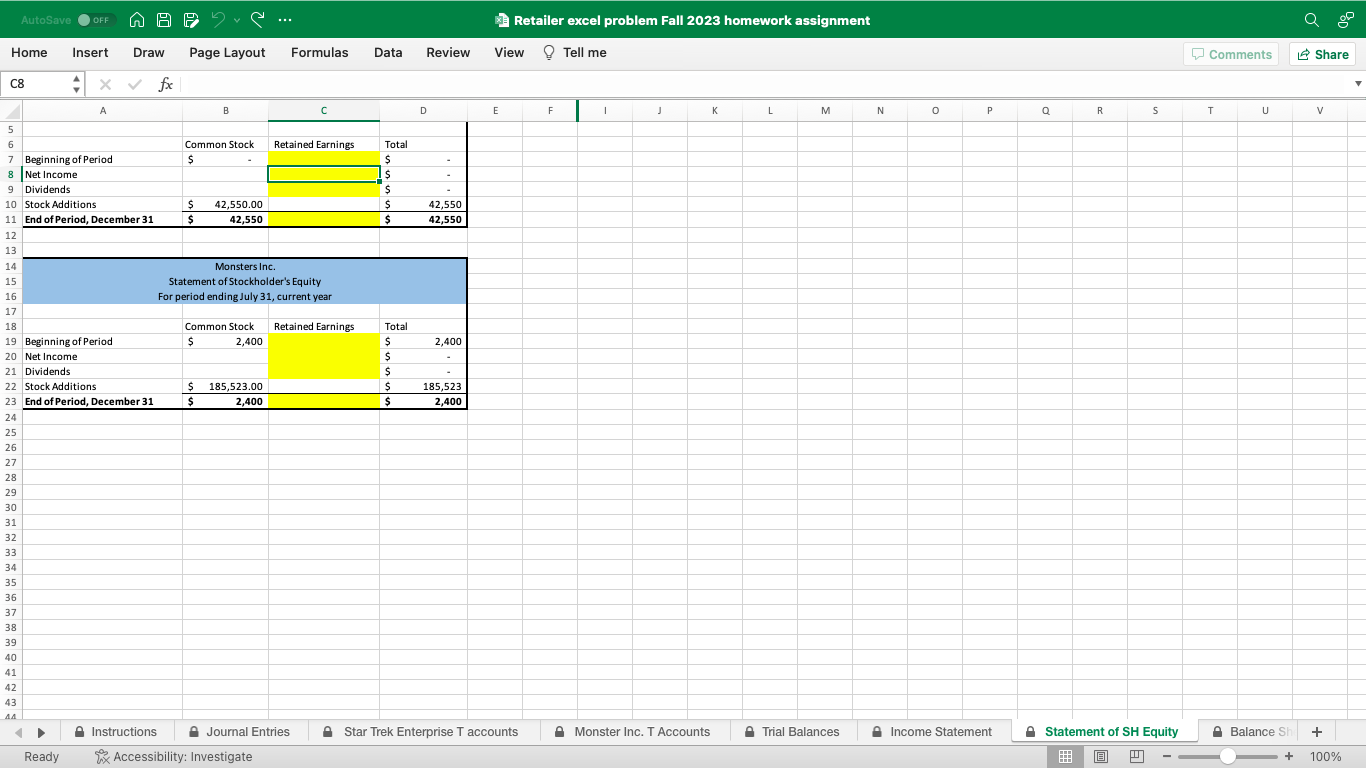Select column C header
This screenshot has width=1366, height=768.
[323, 111]
